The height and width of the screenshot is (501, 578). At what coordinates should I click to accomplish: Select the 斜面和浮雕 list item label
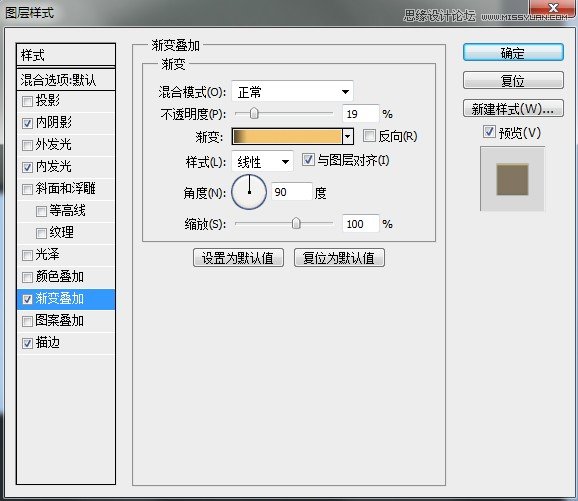pos(66,188)
